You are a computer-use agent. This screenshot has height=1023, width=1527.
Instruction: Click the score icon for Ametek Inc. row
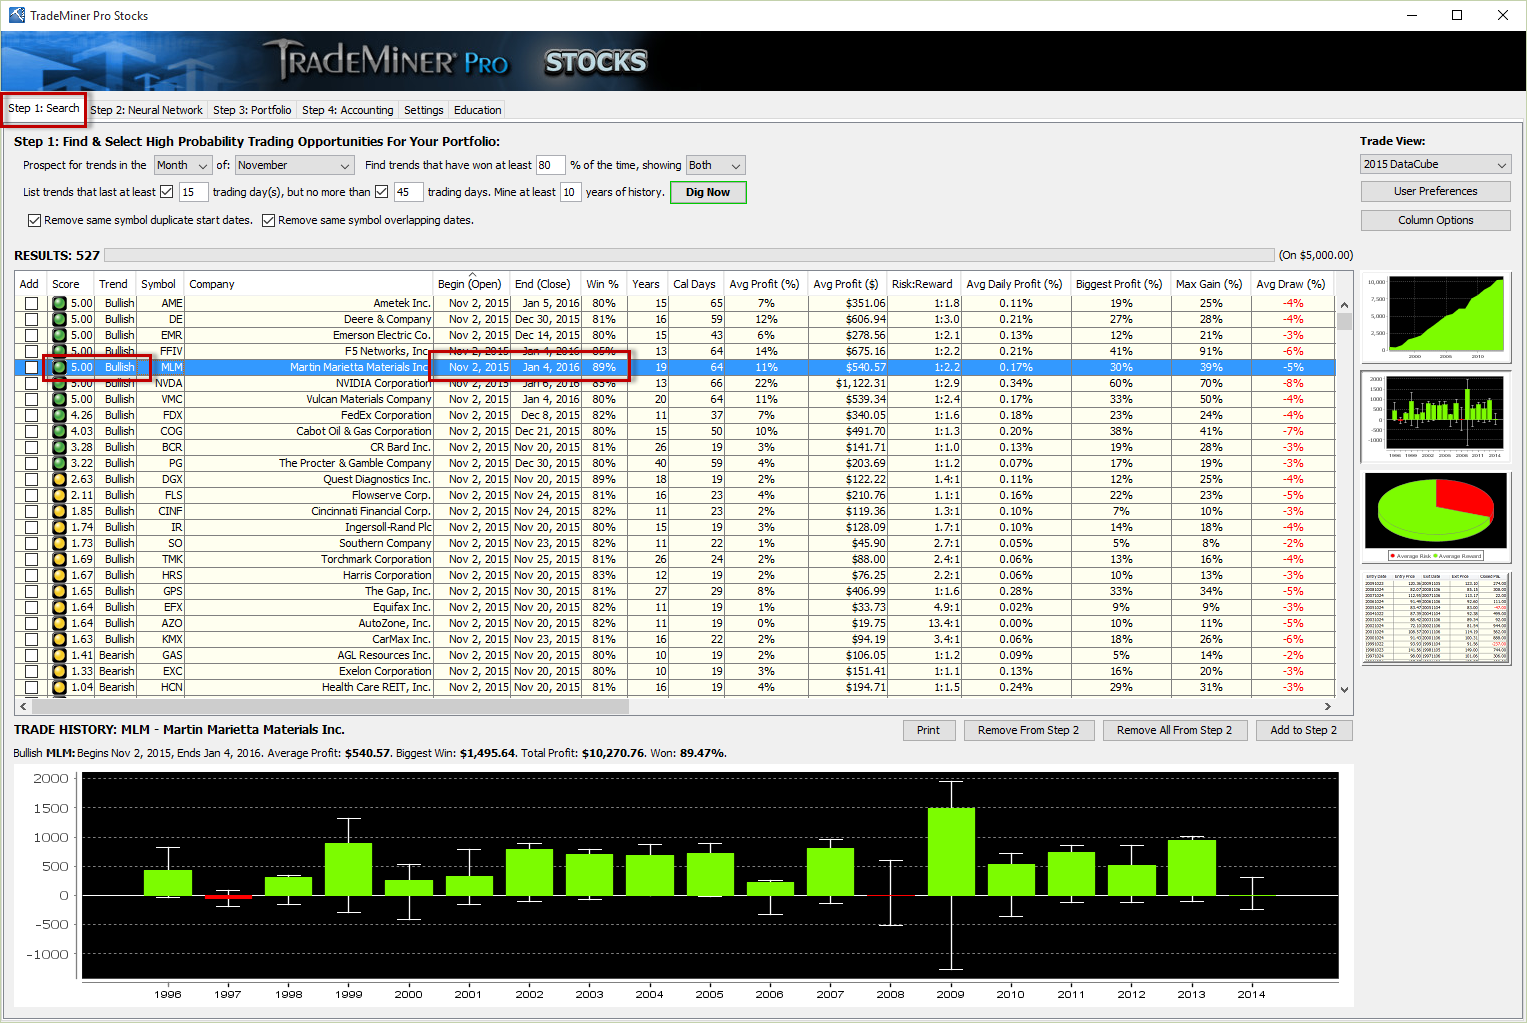coord(59,303)
